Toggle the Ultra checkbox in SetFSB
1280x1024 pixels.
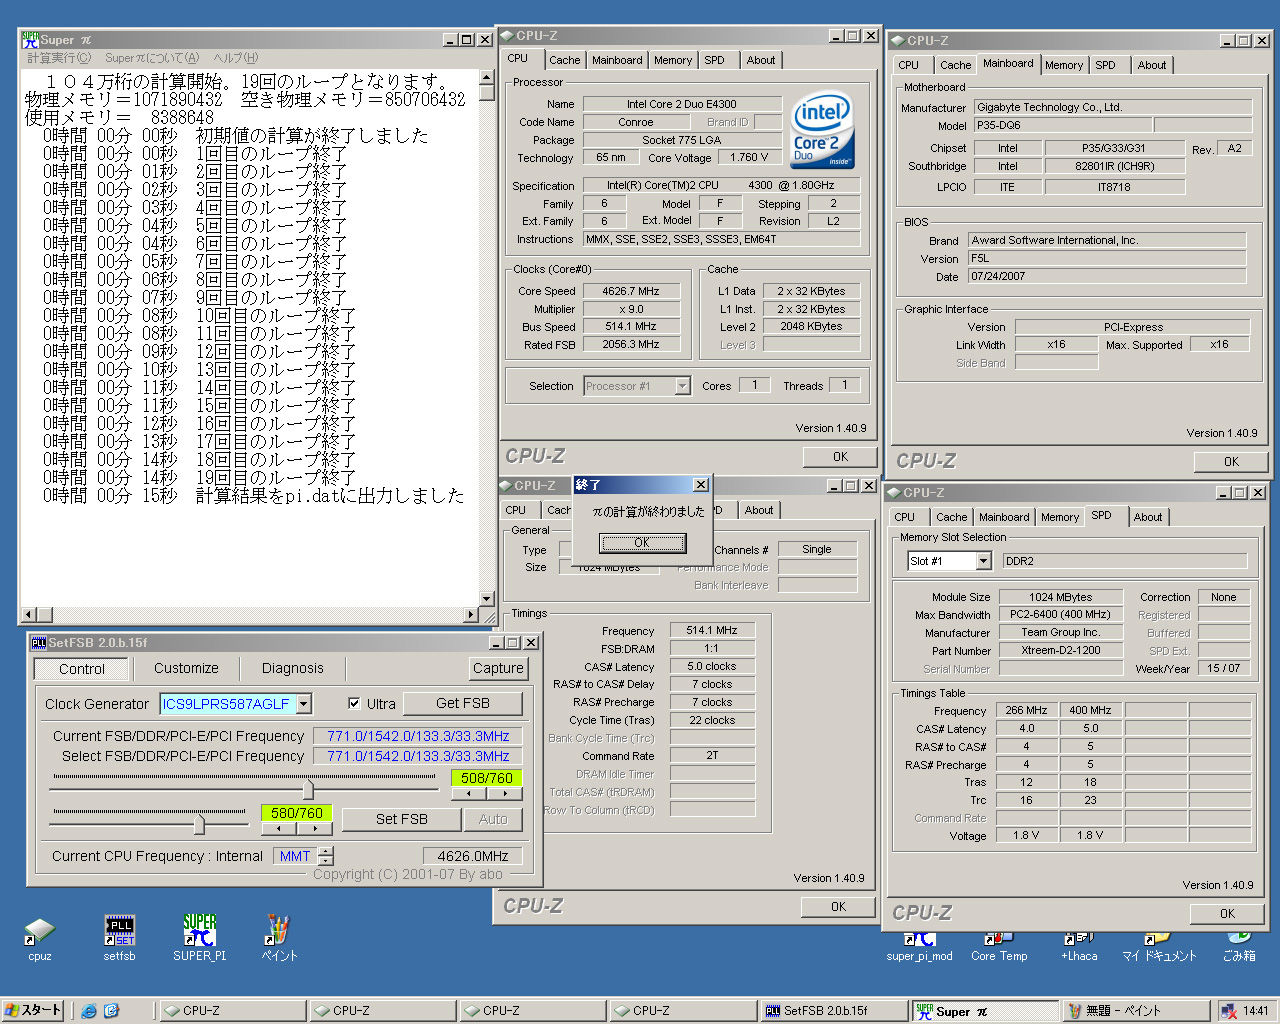point(354,704)
